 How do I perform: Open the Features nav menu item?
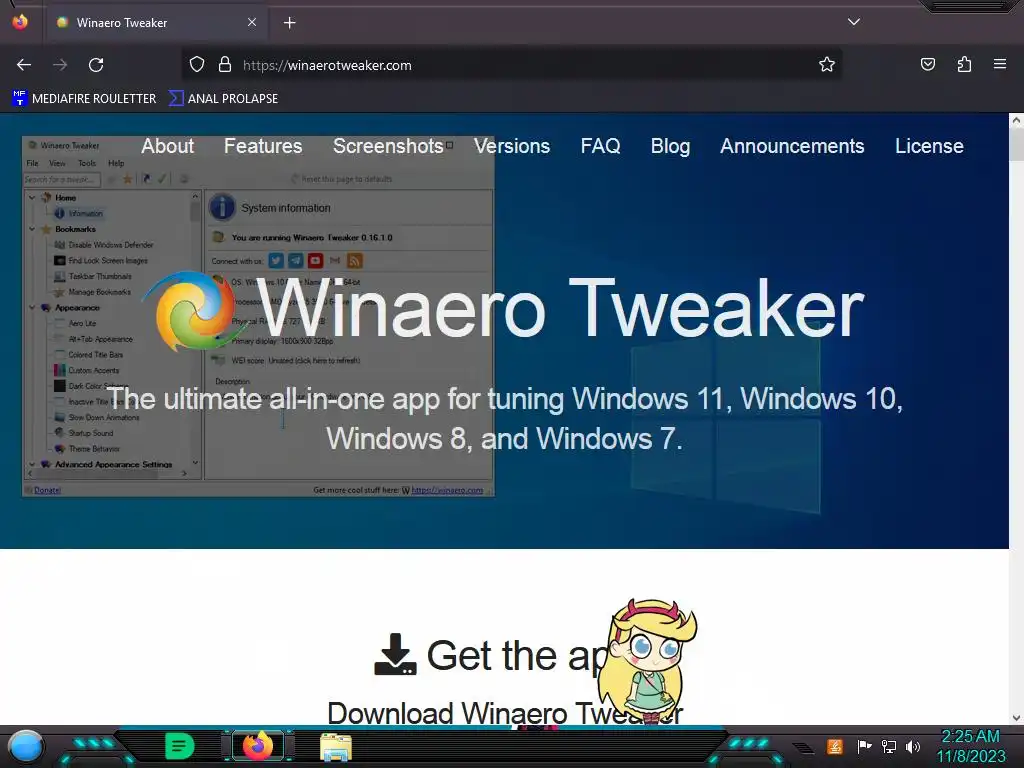[x=263, y=146]
